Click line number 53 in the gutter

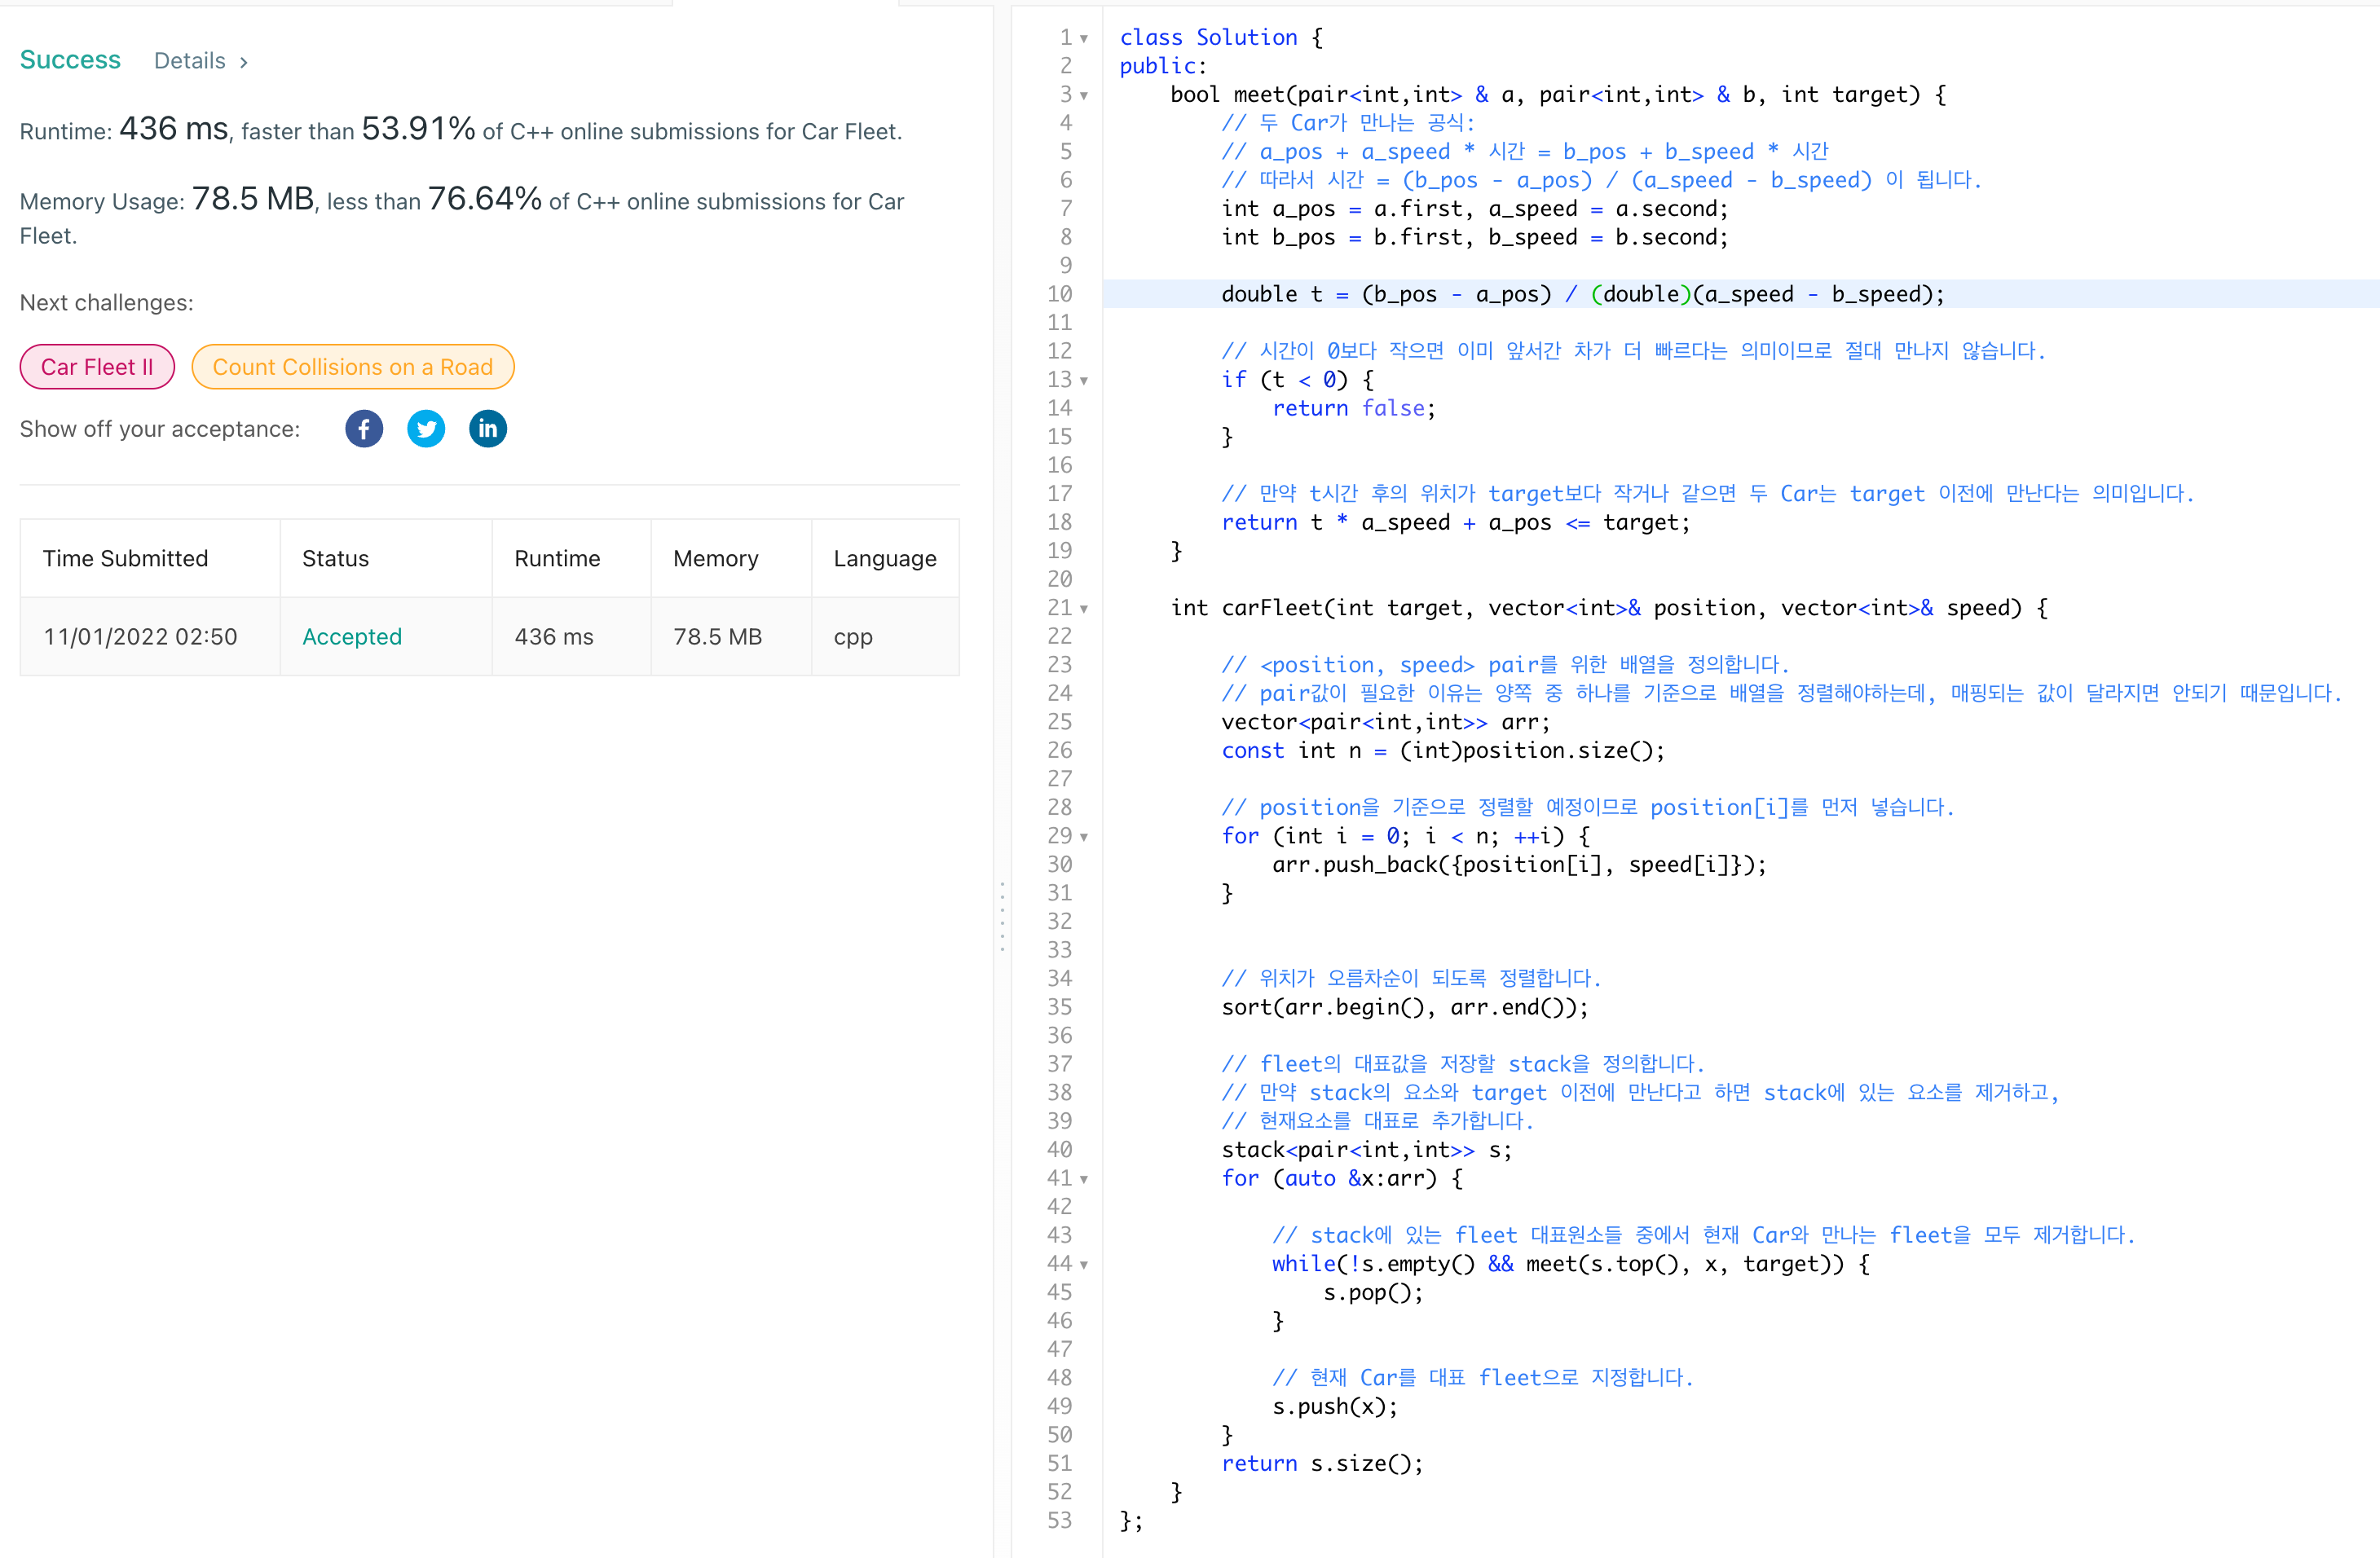pos(1059,1520)
